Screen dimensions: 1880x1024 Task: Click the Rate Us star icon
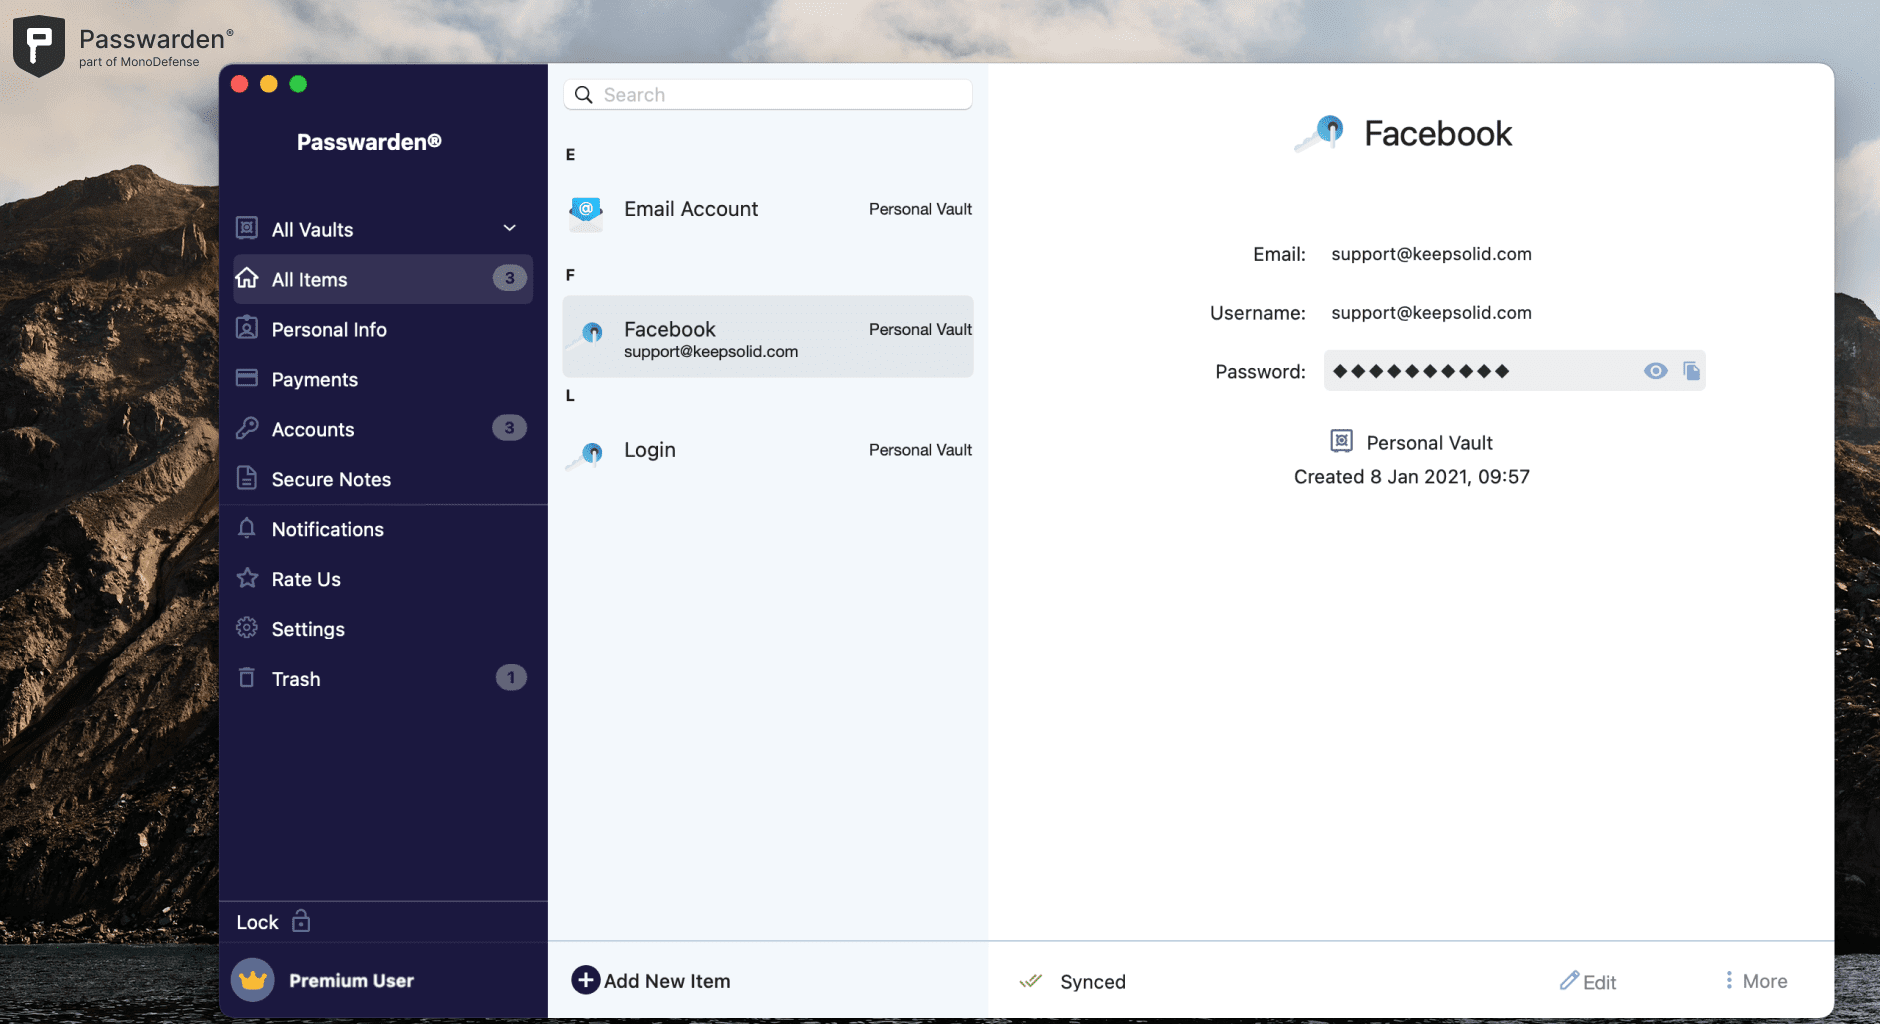(x=247, y=578)
